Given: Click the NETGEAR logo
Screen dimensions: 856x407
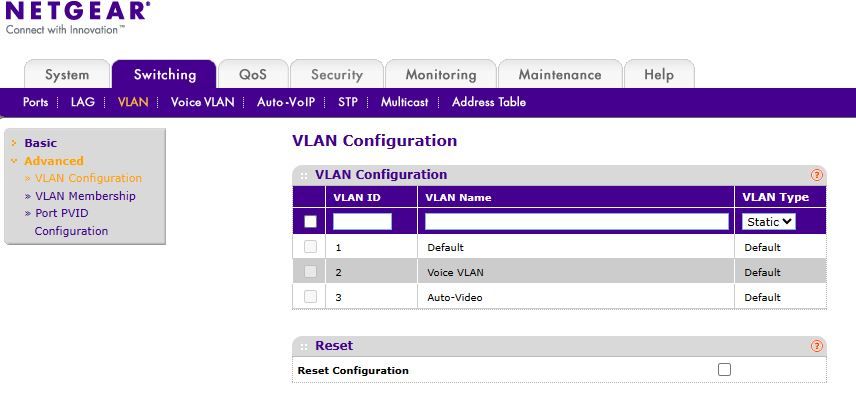Looking at the screenshot, I should [x=77, y=12].
